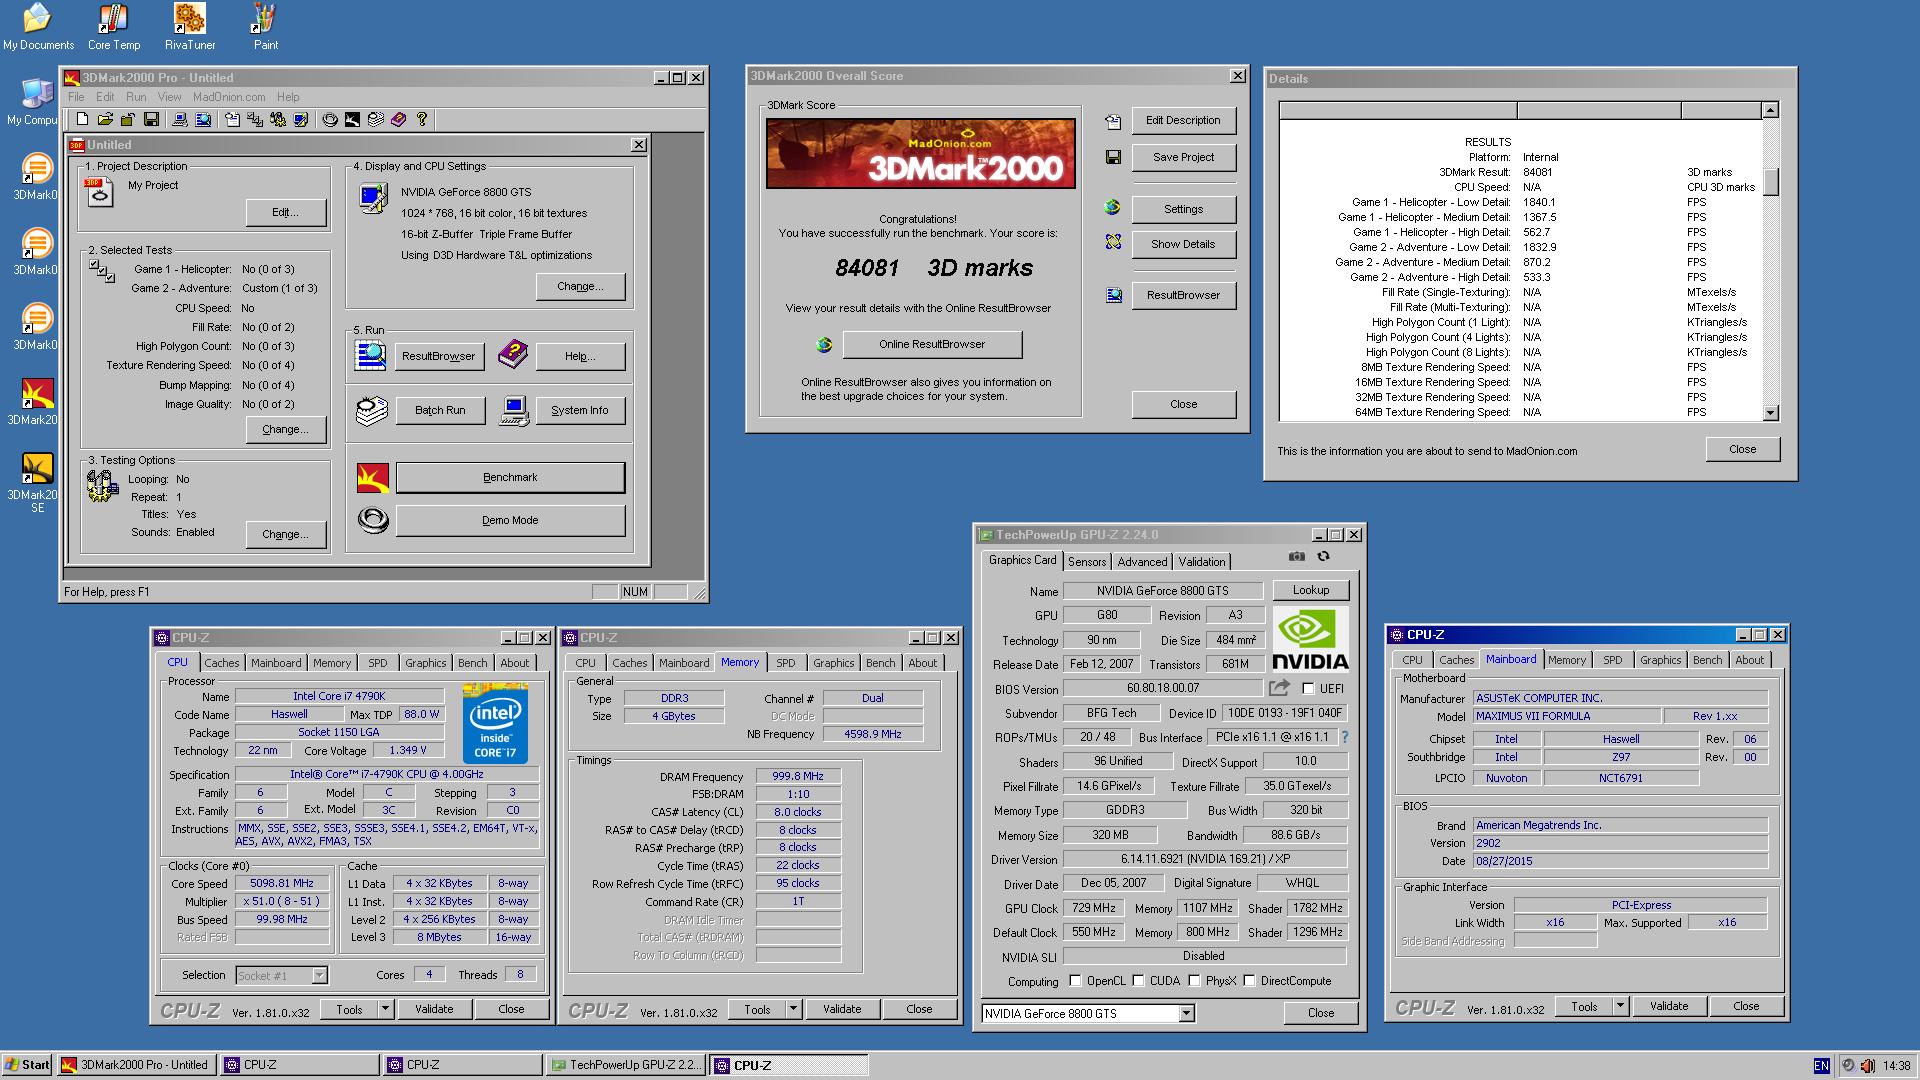Click the Details list scroll-up arrow
This screenshot has height=1080, width=1920.
click(1770, 110)
